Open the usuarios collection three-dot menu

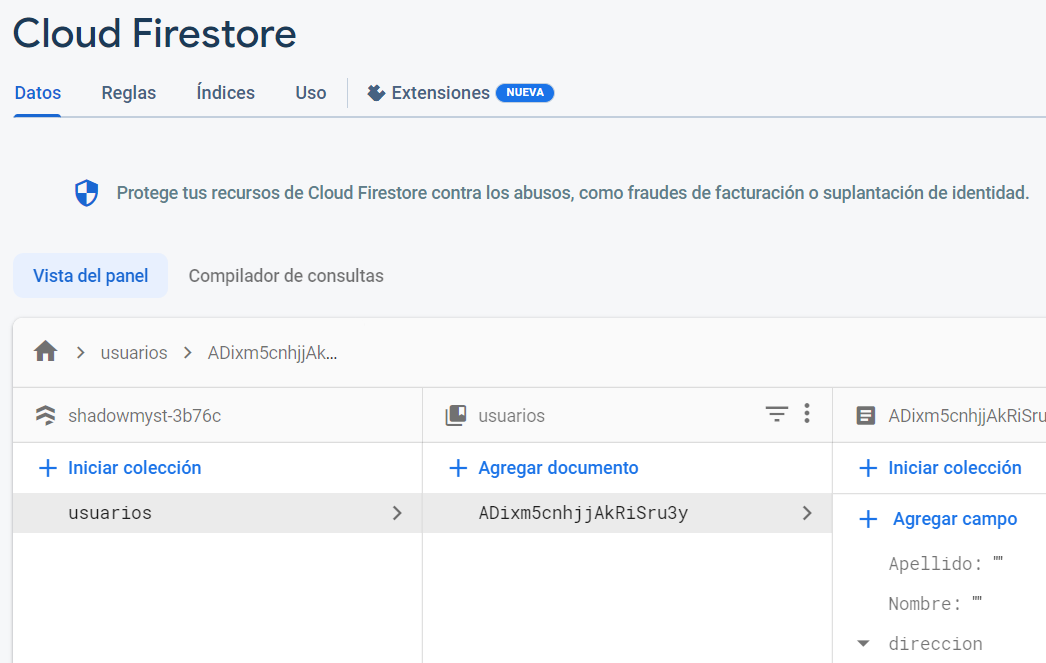[x=807, y=414]
